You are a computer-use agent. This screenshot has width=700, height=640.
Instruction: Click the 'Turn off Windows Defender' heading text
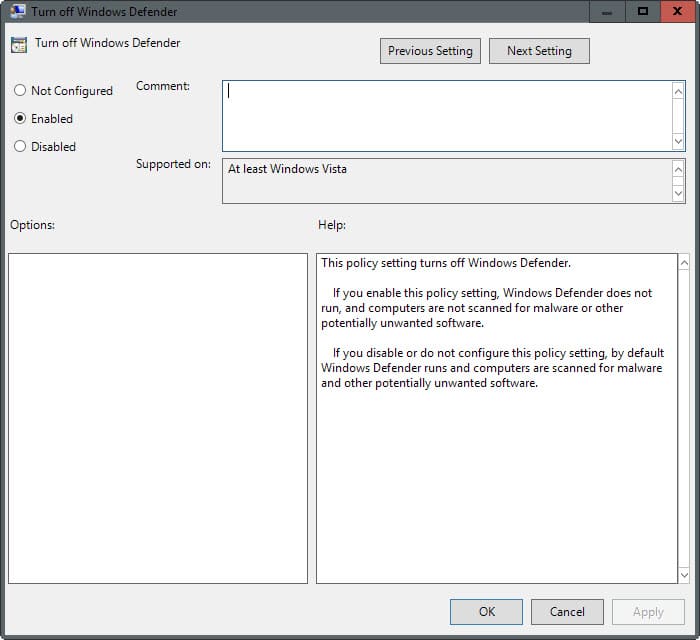click(108, 43)
